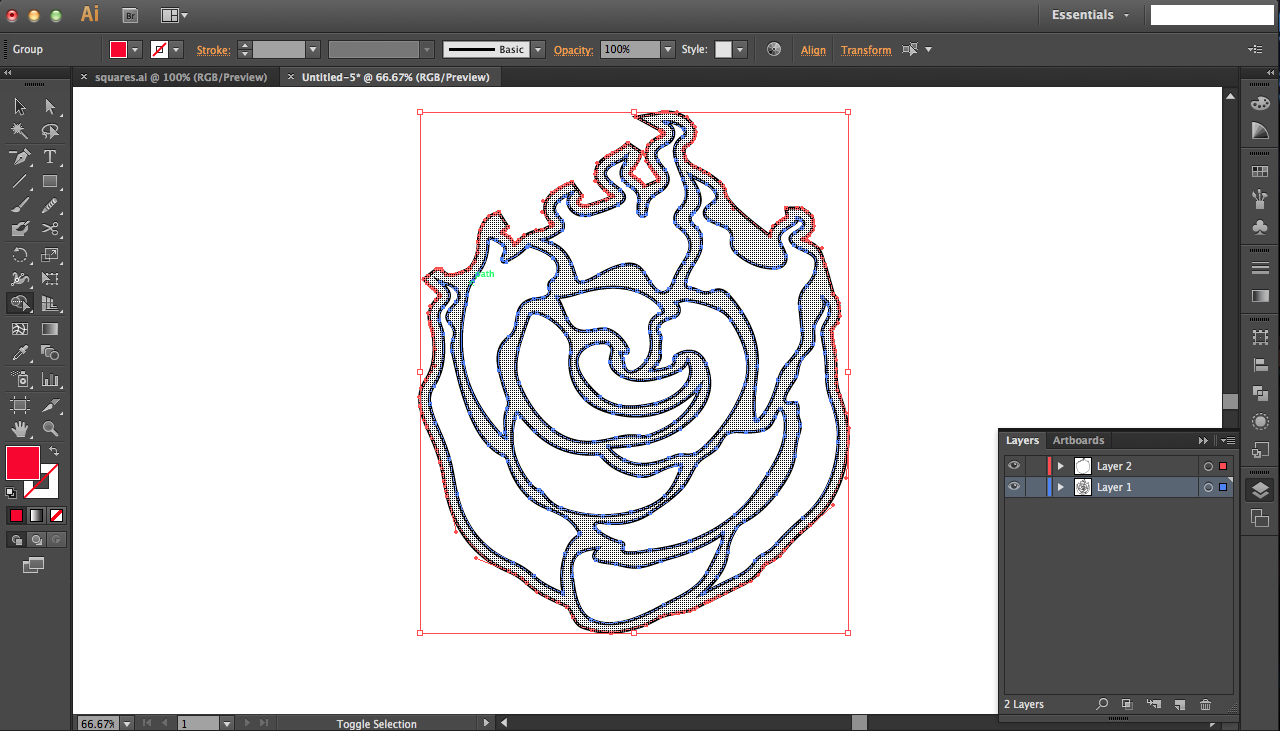1280x731 pixels.
Task: Select the Pencil tool
Action: pyautogui.click(x=50, y=206)
